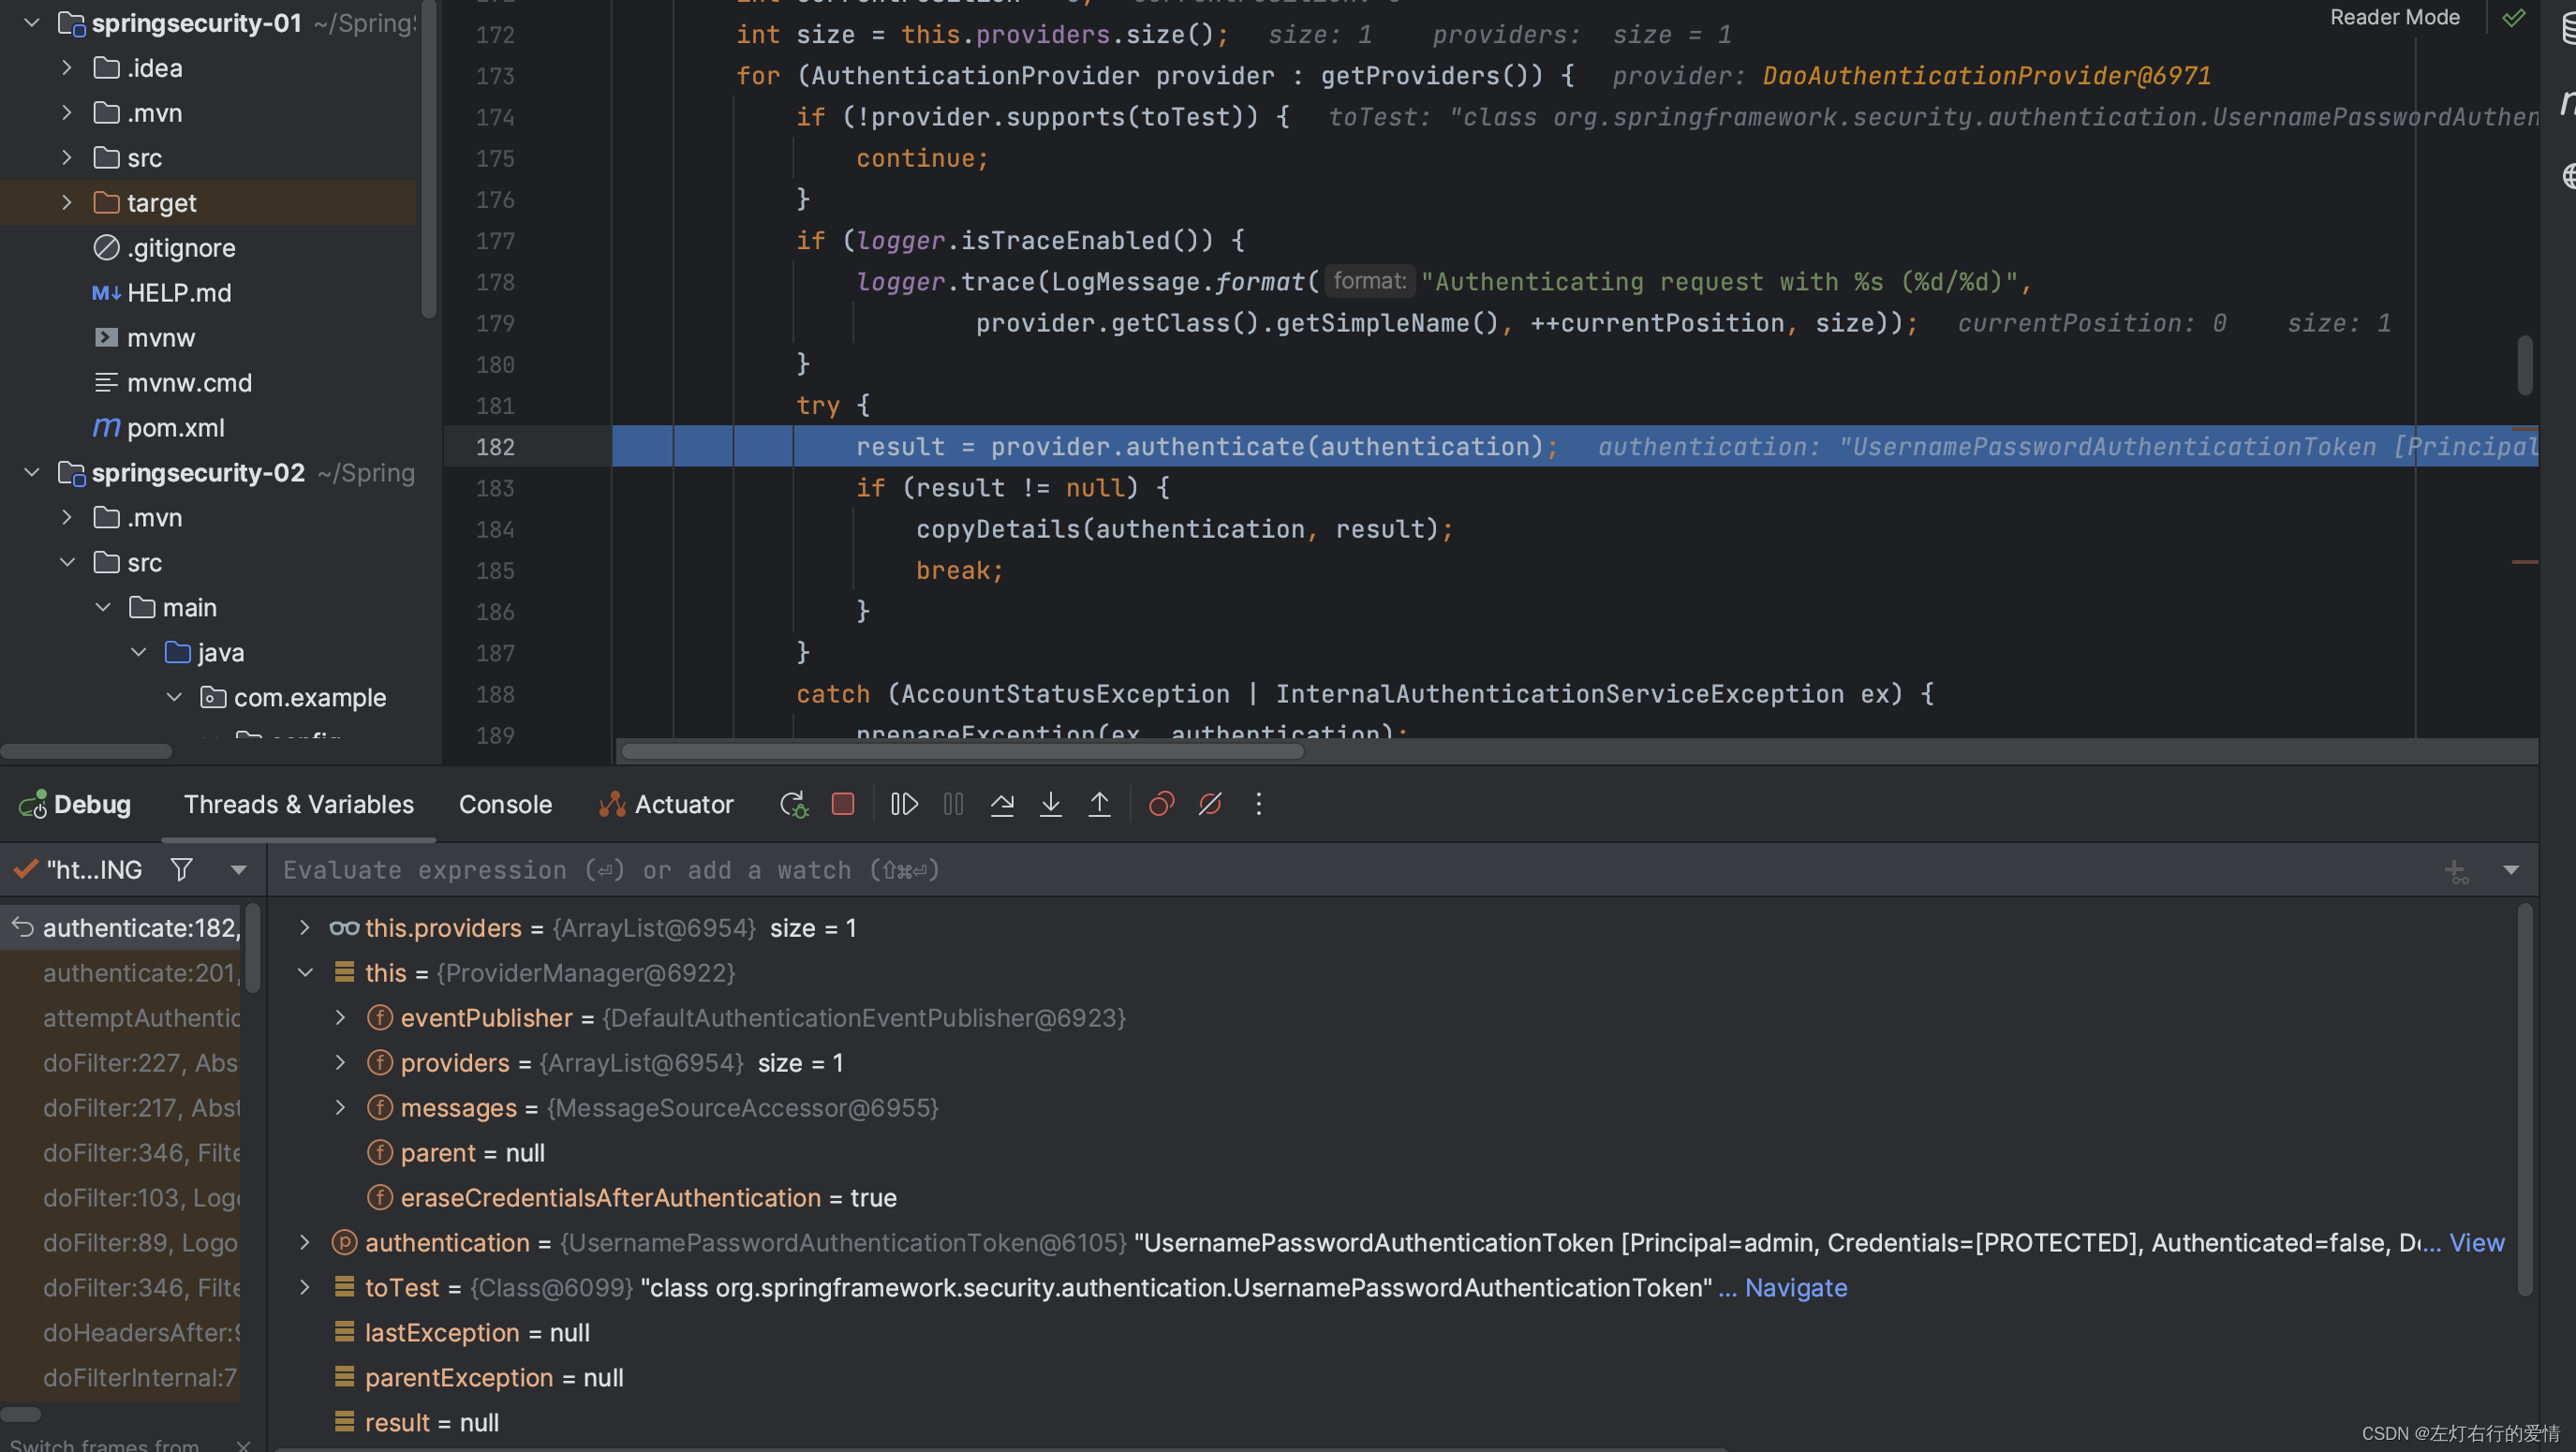Stop the debug session
The width and height of the screenshot is (2576, 1452).
pyautogui.click(x=843, y=804)
